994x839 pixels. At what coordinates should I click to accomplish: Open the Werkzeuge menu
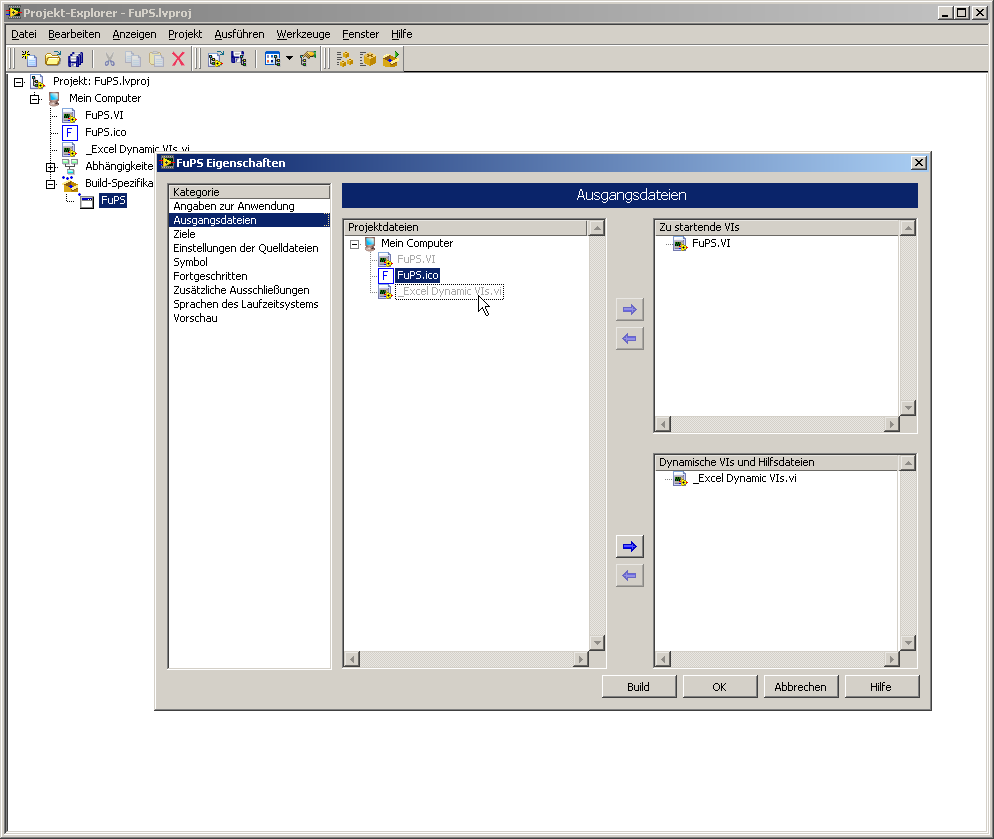pos(303,34)
